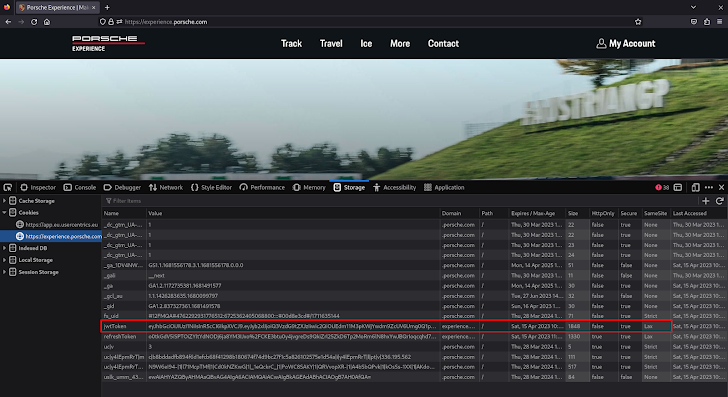Viewport: 728px width, 397px height.
Task: Click the Porsche Experience logo
Action: (108, 43)
